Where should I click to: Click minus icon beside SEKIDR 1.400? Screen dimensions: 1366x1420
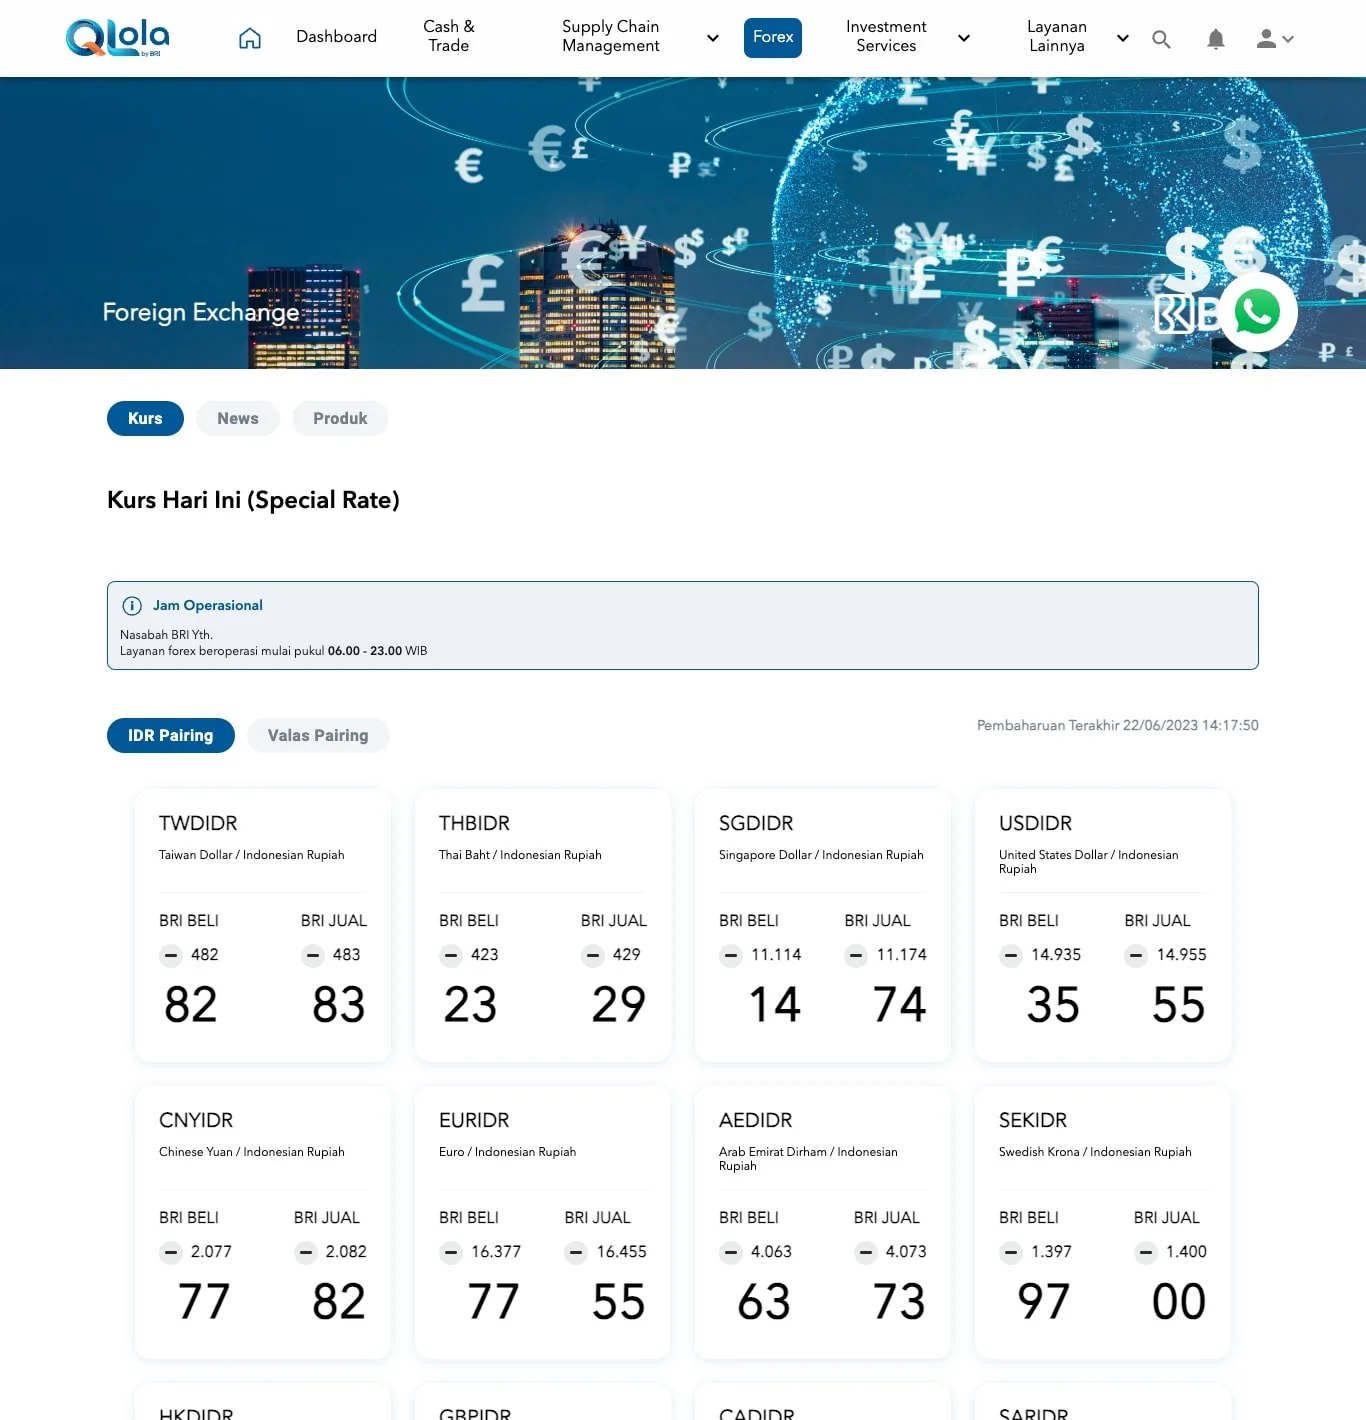tap(1146, 1252)
